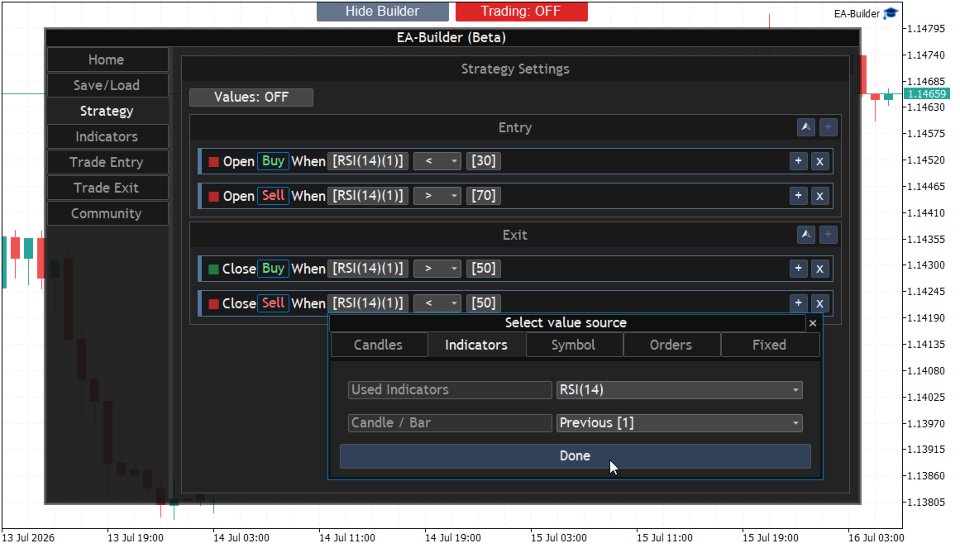
Task: Toggle the red enable square on Open Buy rule
Action: (x=214, y=162)
